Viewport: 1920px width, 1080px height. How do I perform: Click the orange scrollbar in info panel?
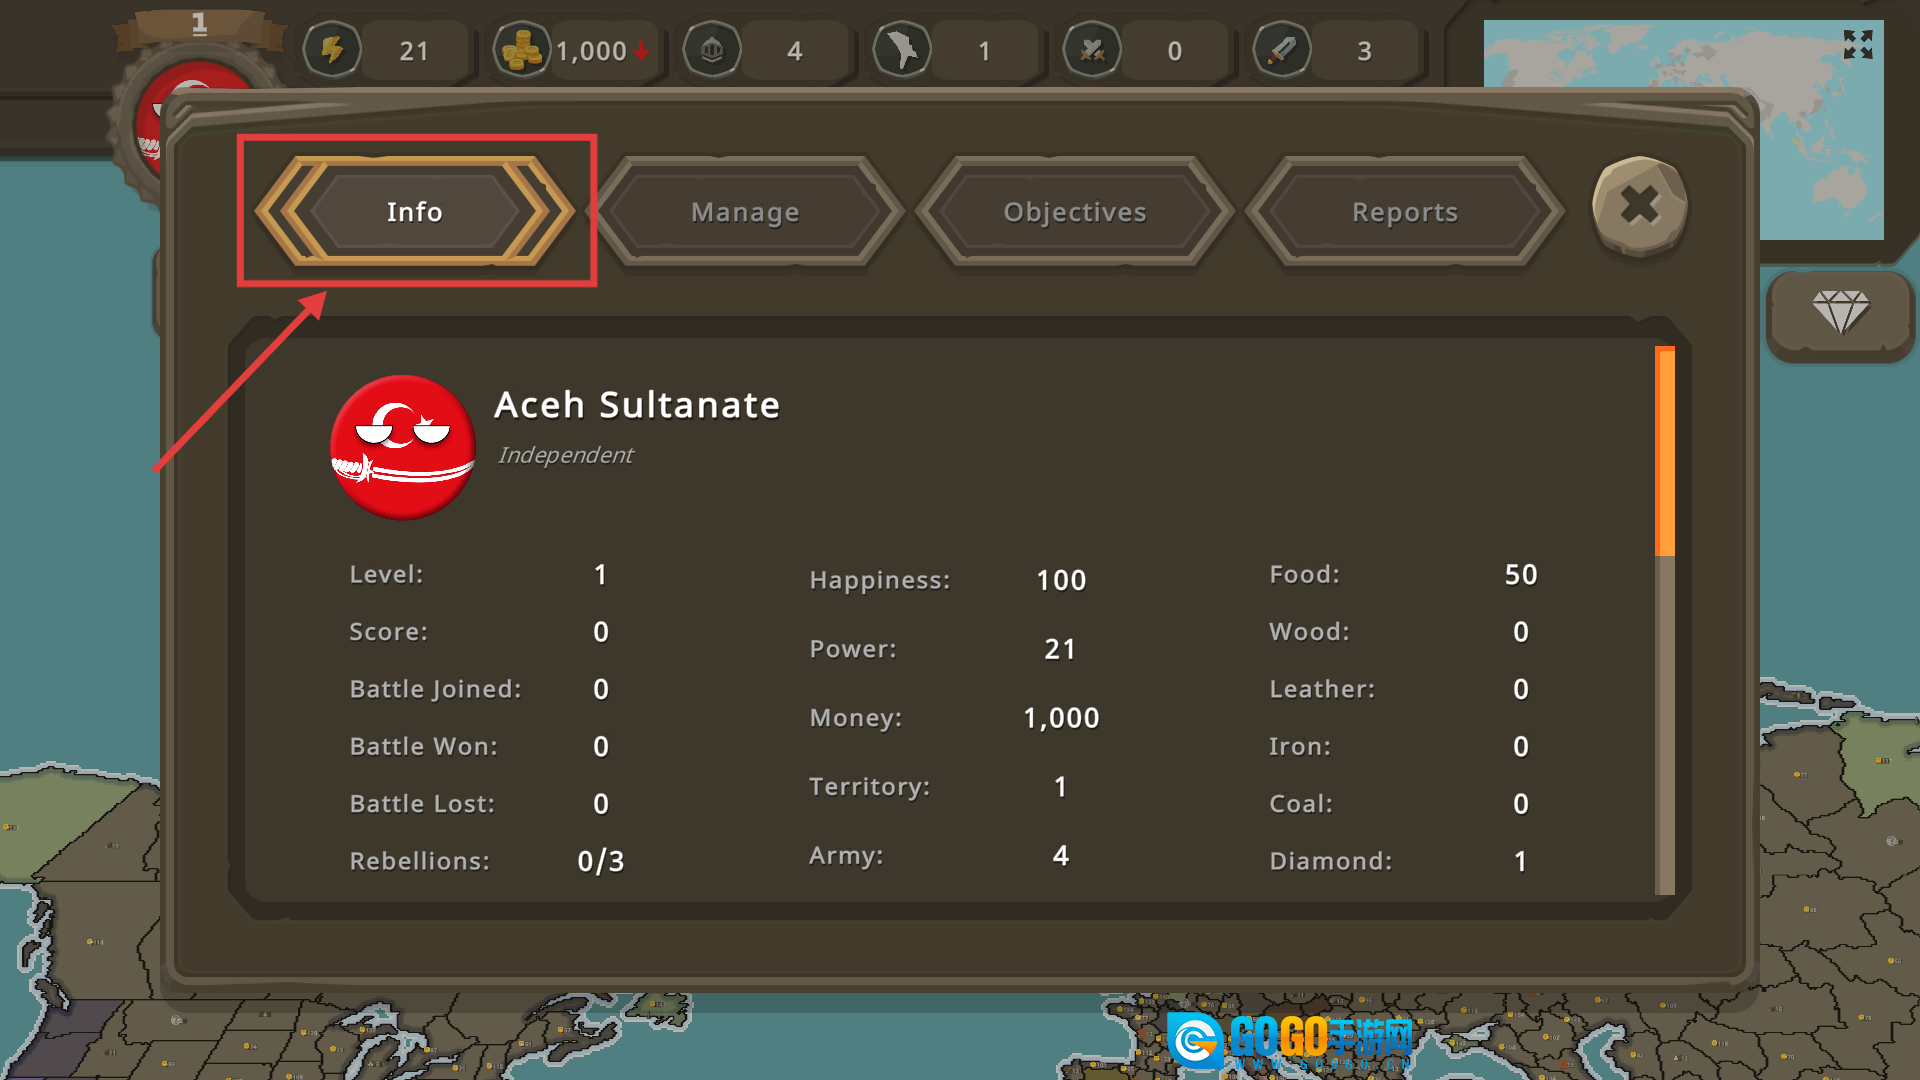[1665, 451]
